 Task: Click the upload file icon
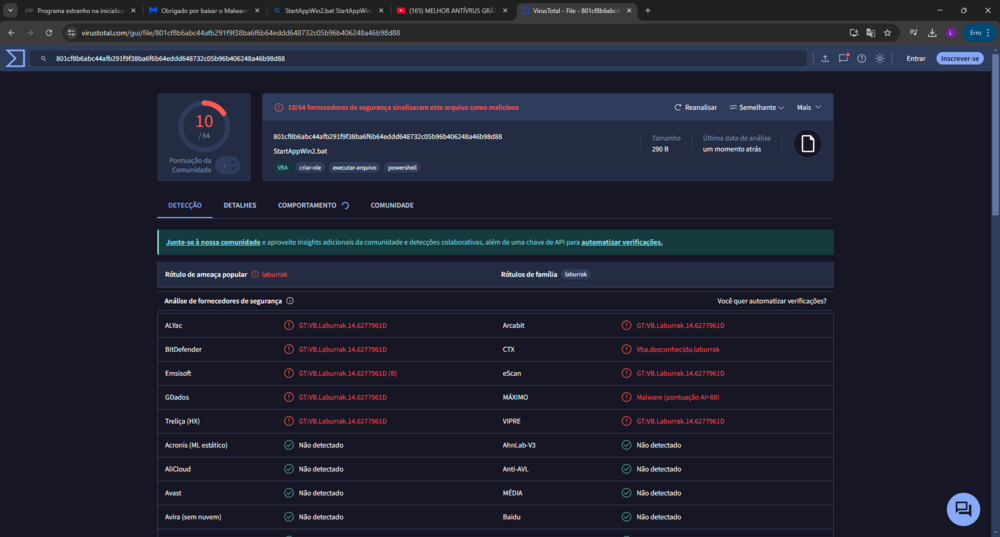[x=825, y=58]
